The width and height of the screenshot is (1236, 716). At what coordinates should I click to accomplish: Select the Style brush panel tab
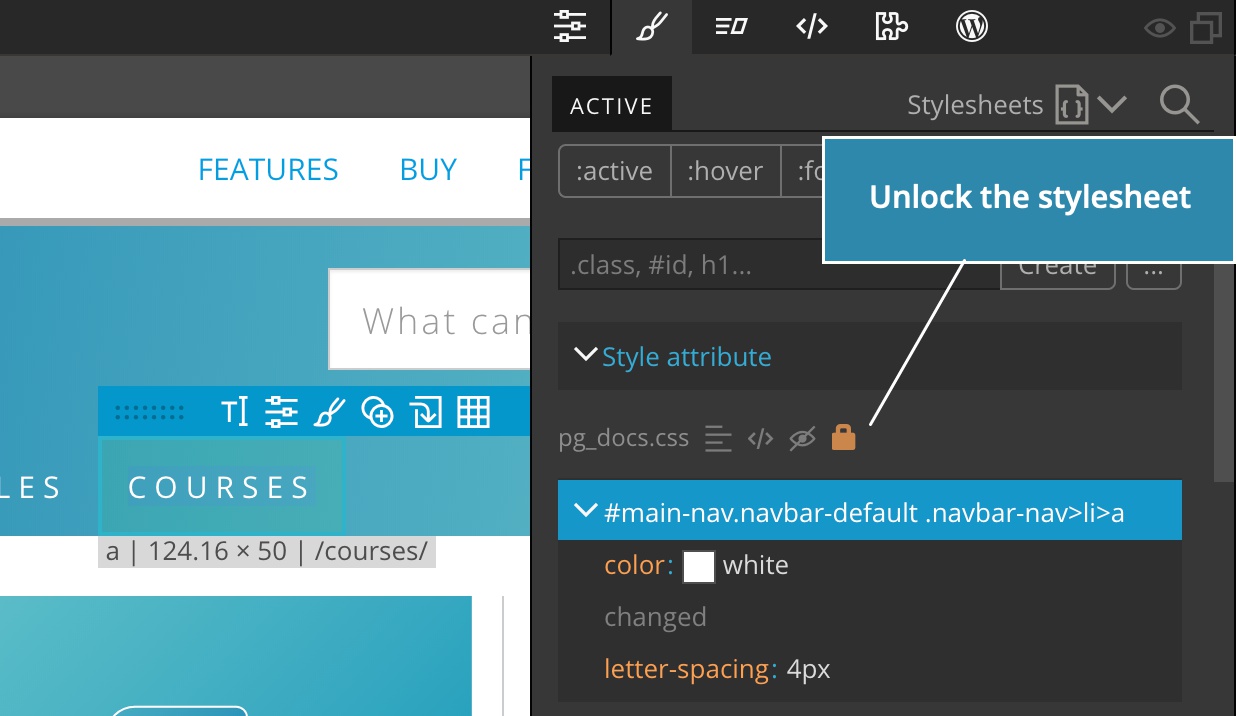pyautogui.click(x=652, y=27)
